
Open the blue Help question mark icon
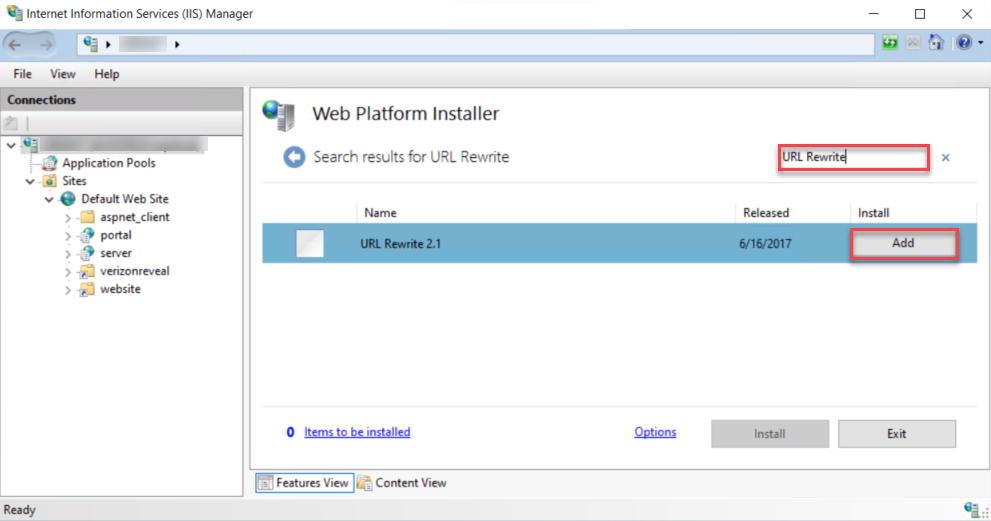pyautogui.click(x=963, y=43)
